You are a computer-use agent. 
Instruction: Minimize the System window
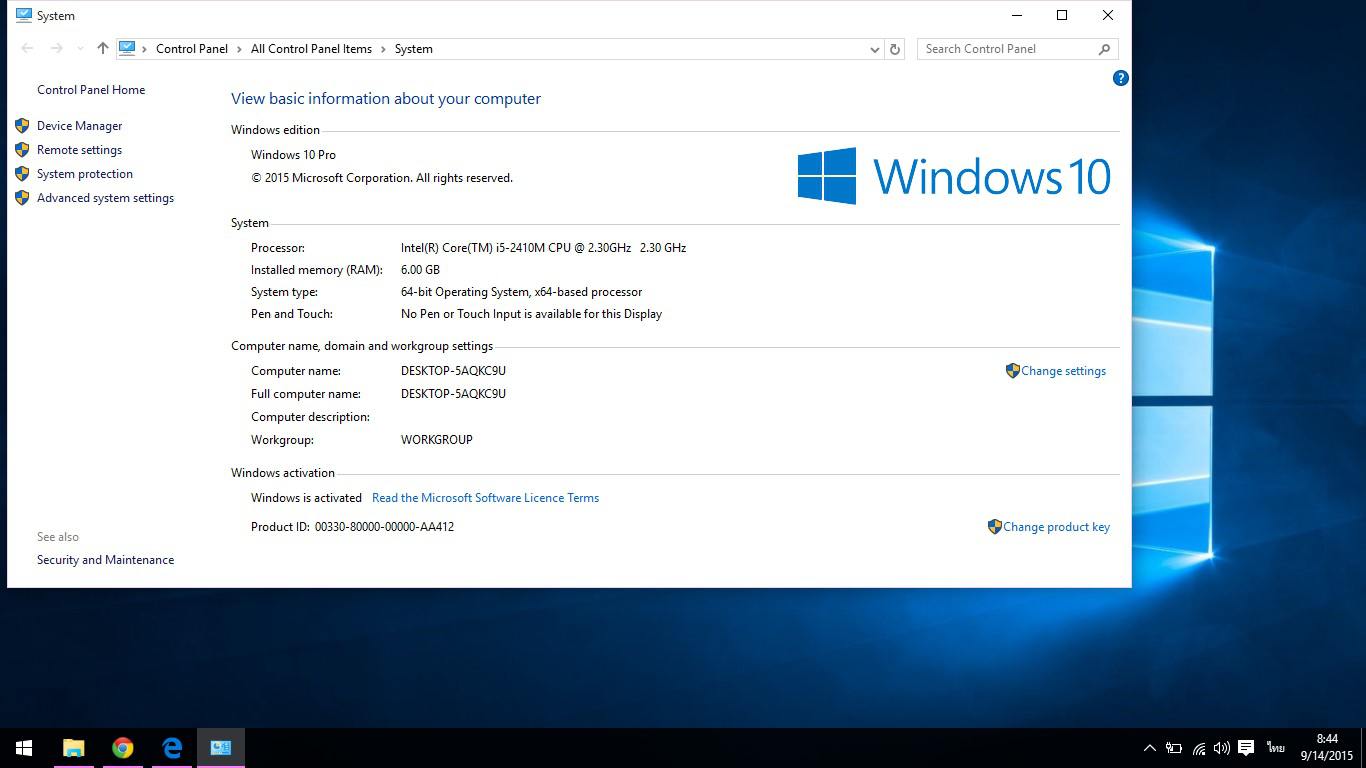[1017, 15]
